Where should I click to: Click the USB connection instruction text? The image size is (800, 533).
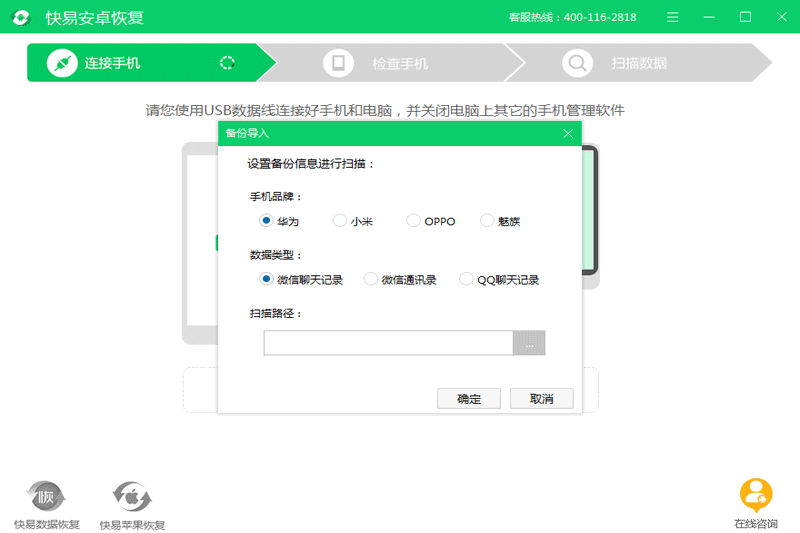pos(385,110)
